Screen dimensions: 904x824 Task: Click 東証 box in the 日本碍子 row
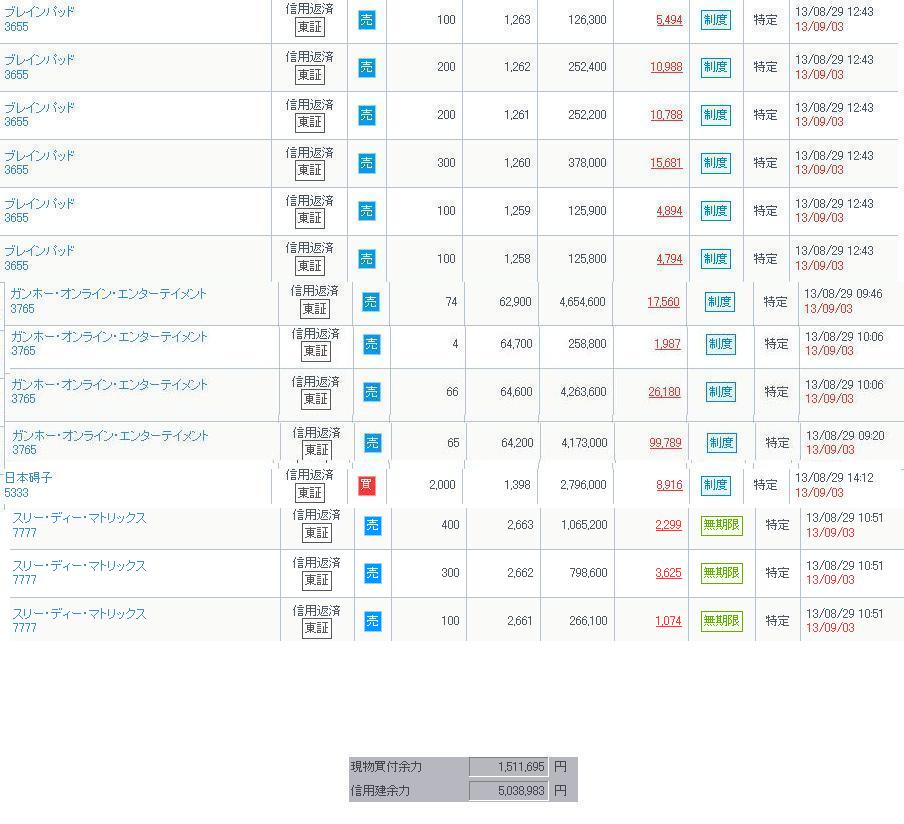pyautogui.click(x=310, y=493)
